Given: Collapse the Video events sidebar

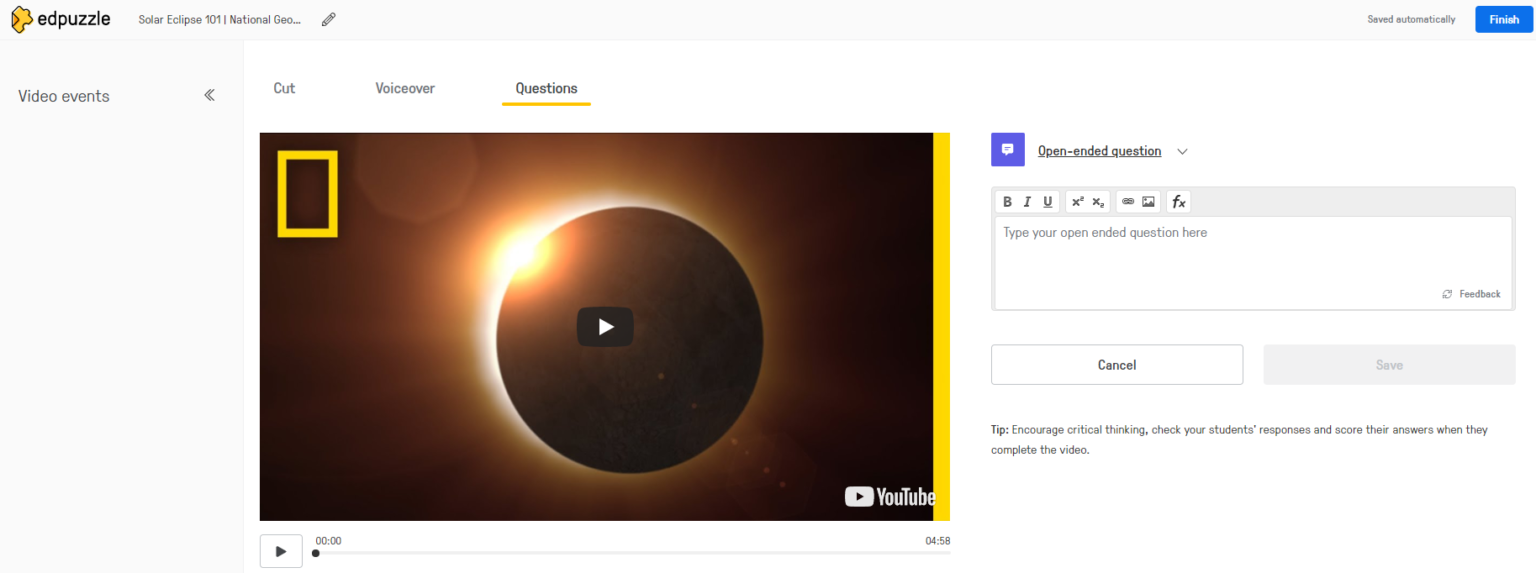Looking at the screenshot, I should point(209,96).
